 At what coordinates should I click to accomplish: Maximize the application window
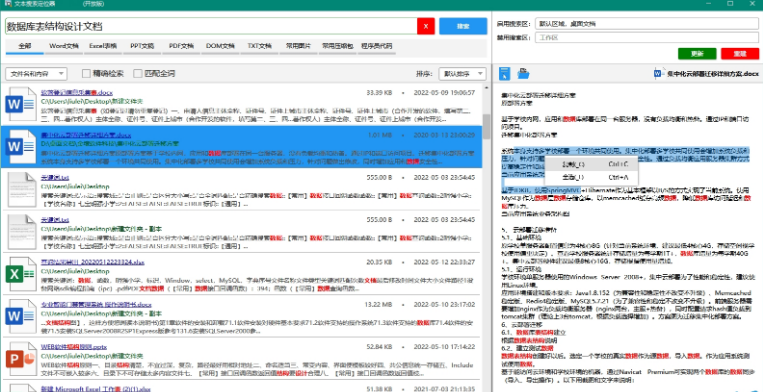(x=730, y=3)
